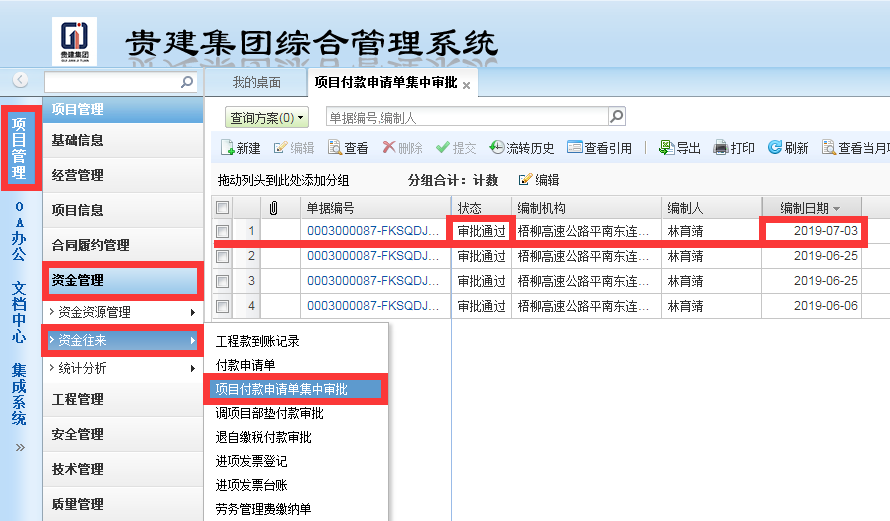The image size is (890, 521).
Task: Select 集成系统 vertical sidebar tab
Action: (x=19, y=394)
